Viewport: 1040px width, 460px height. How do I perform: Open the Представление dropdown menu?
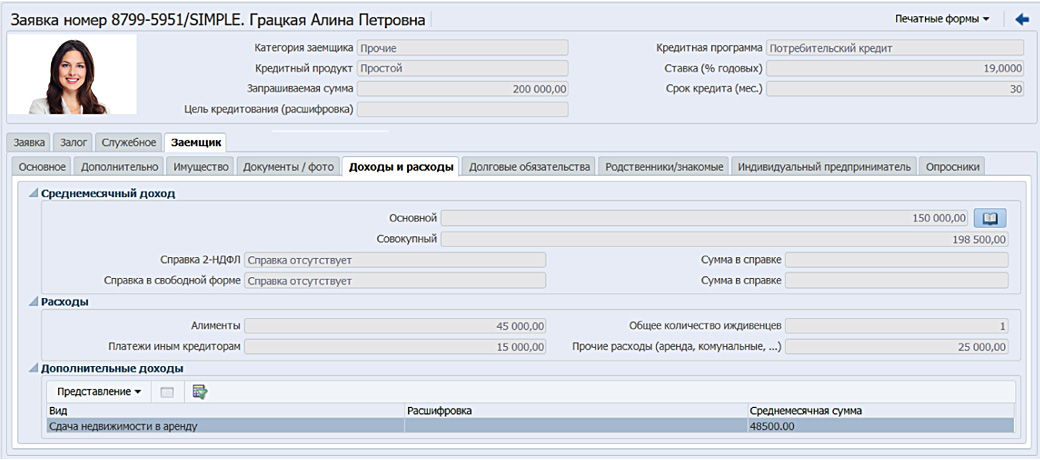coord(98,392)
